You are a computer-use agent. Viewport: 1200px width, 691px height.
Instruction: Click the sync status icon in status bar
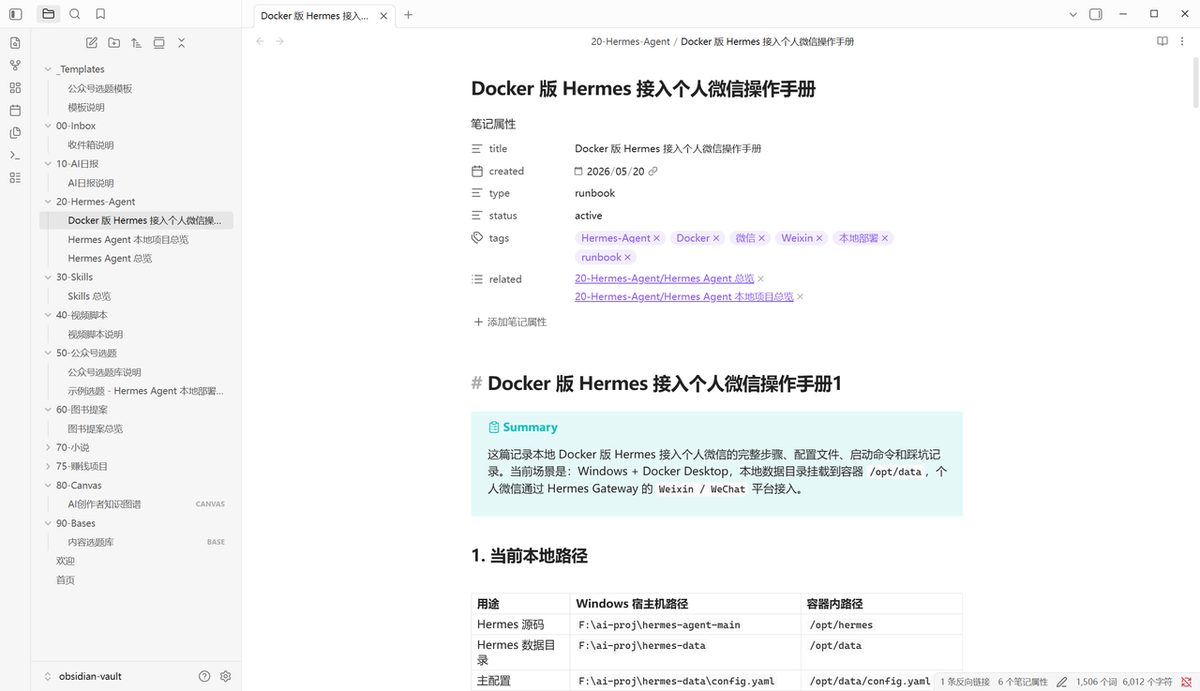click(1186, 681)
